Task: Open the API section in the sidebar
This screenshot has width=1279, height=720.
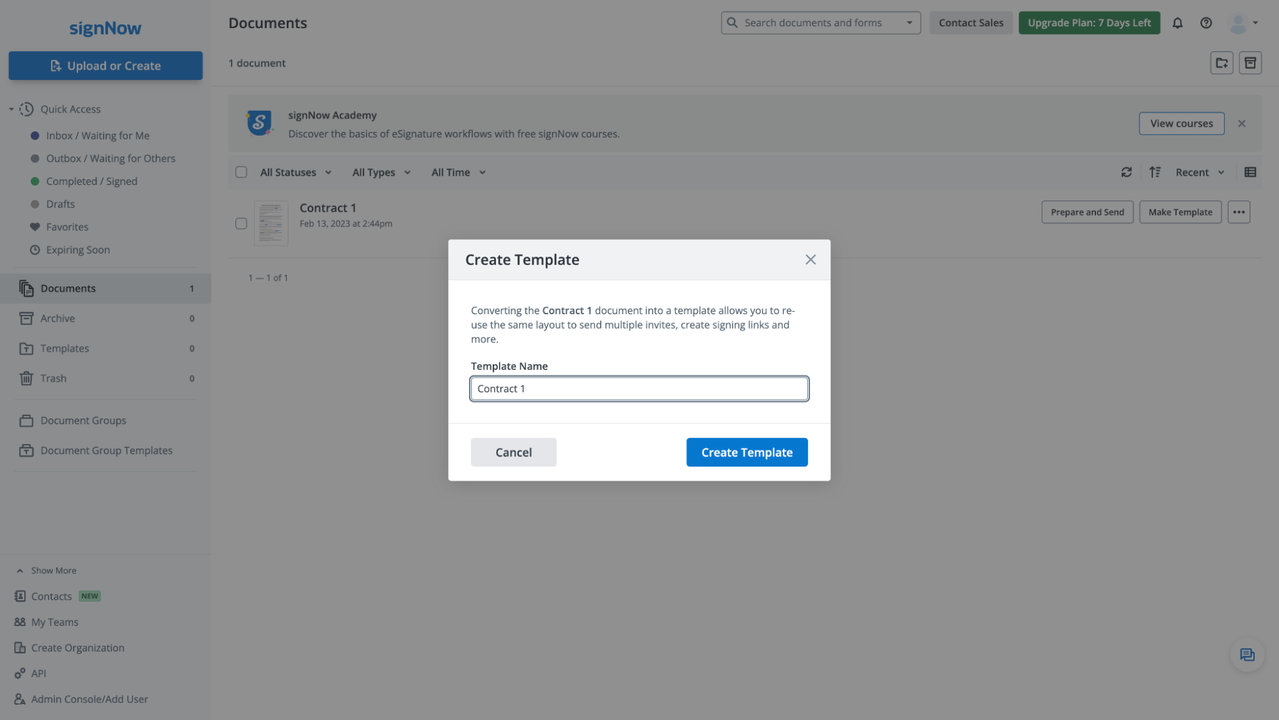Action: (x=36, y=672)
